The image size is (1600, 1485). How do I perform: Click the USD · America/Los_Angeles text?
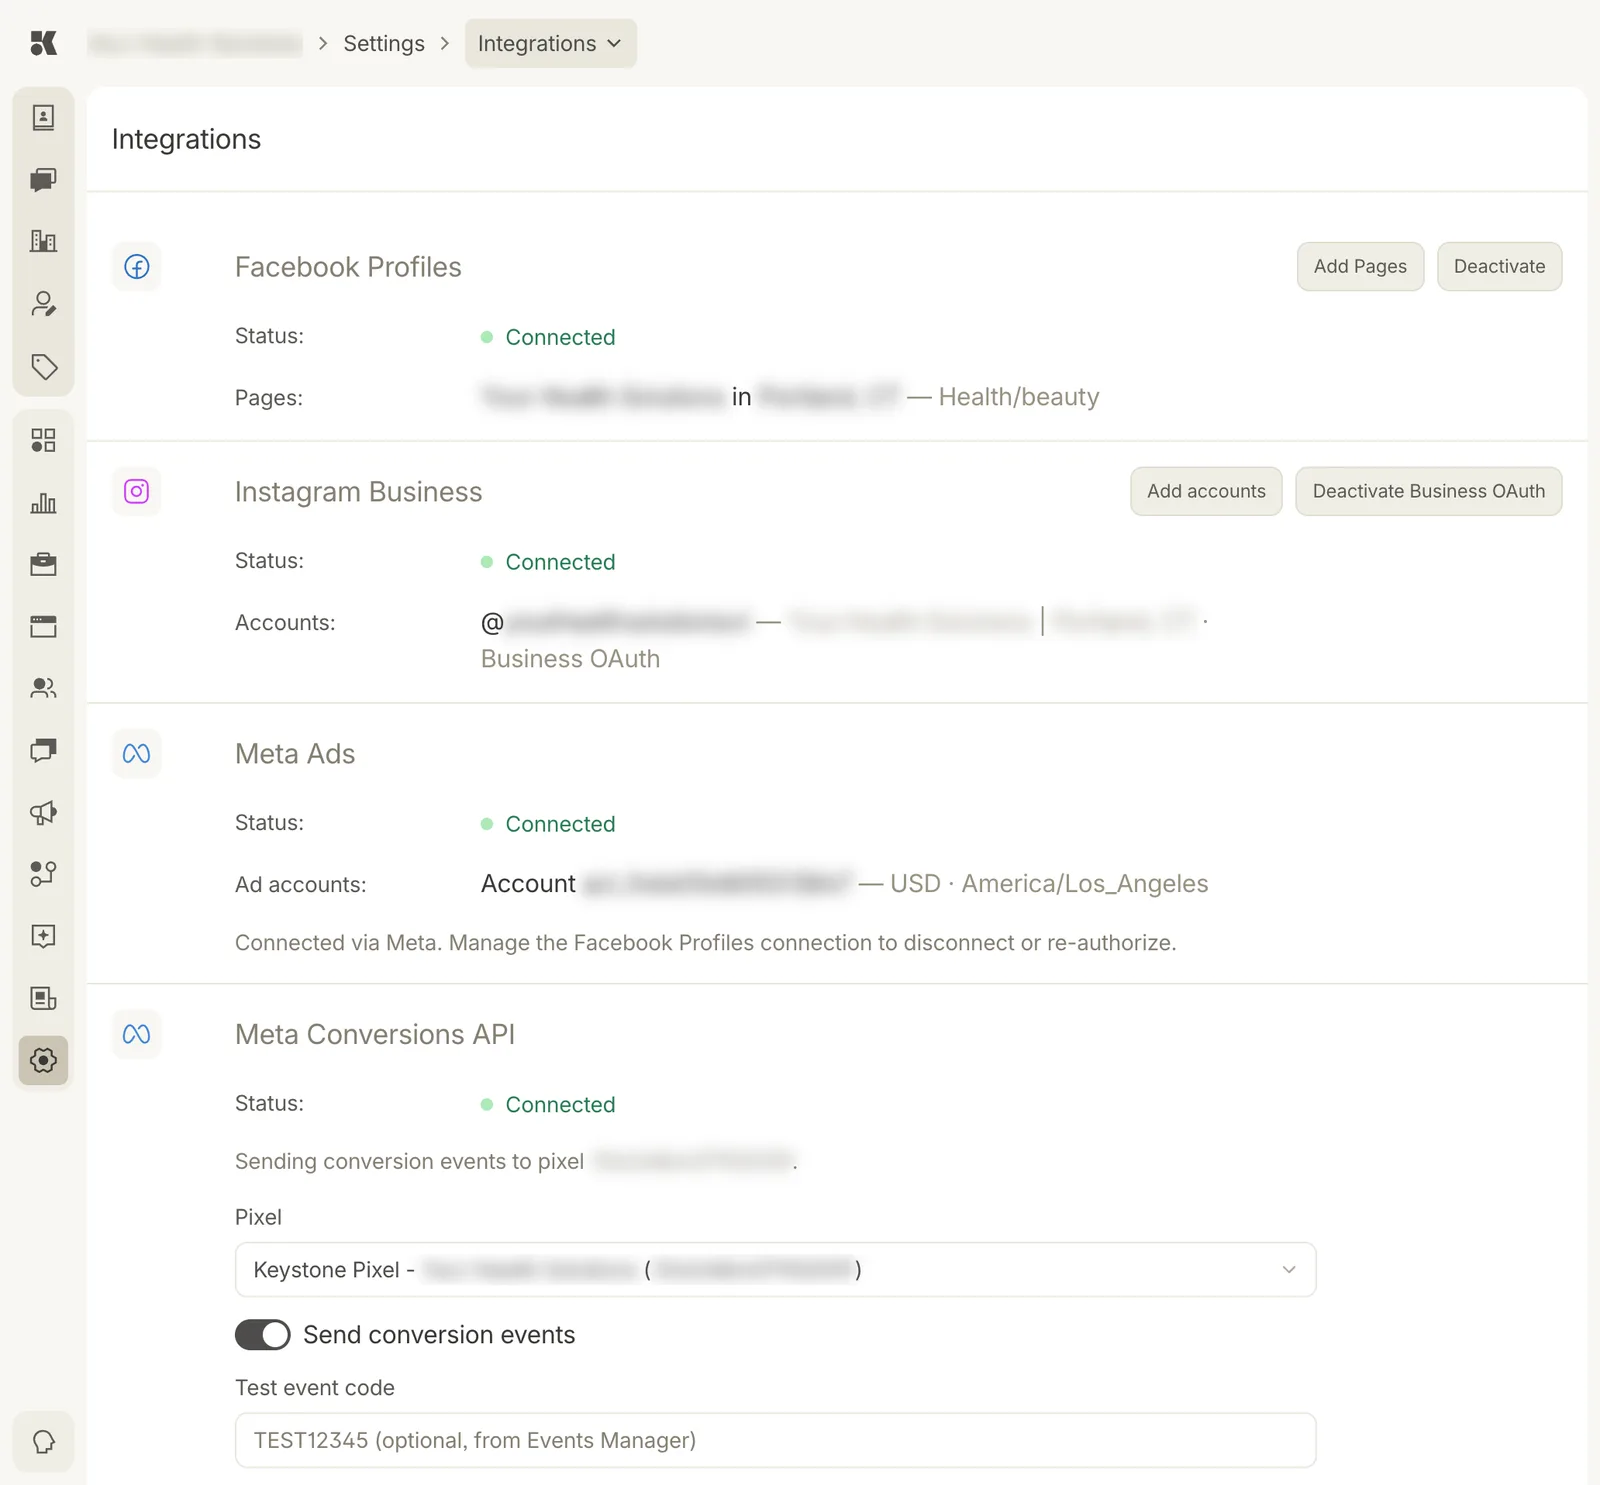tap(1049, 884)
